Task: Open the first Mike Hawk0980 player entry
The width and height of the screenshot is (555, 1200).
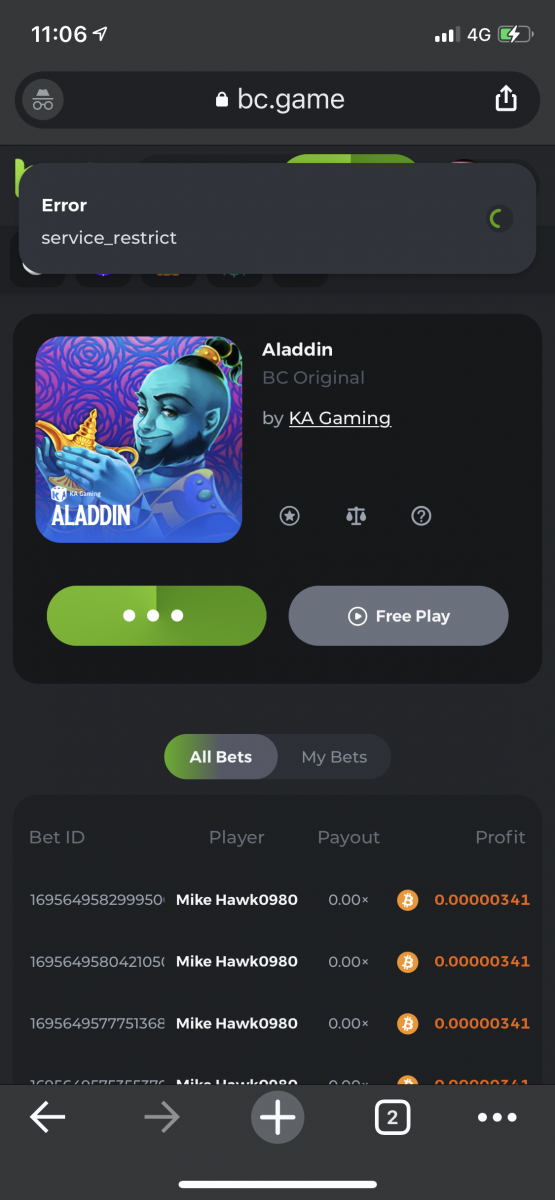Action: click(237, 900)
